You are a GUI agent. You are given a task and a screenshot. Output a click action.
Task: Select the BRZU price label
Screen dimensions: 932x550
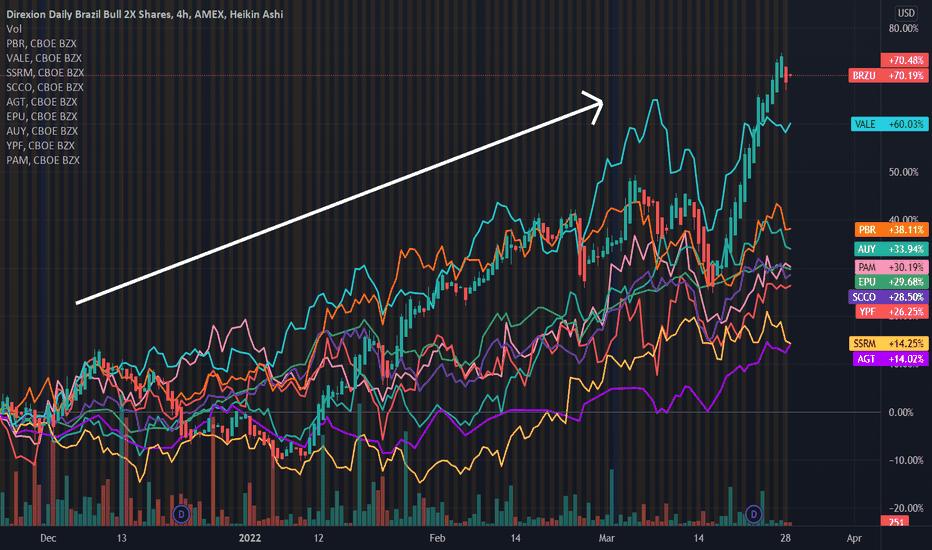[888, 76]
